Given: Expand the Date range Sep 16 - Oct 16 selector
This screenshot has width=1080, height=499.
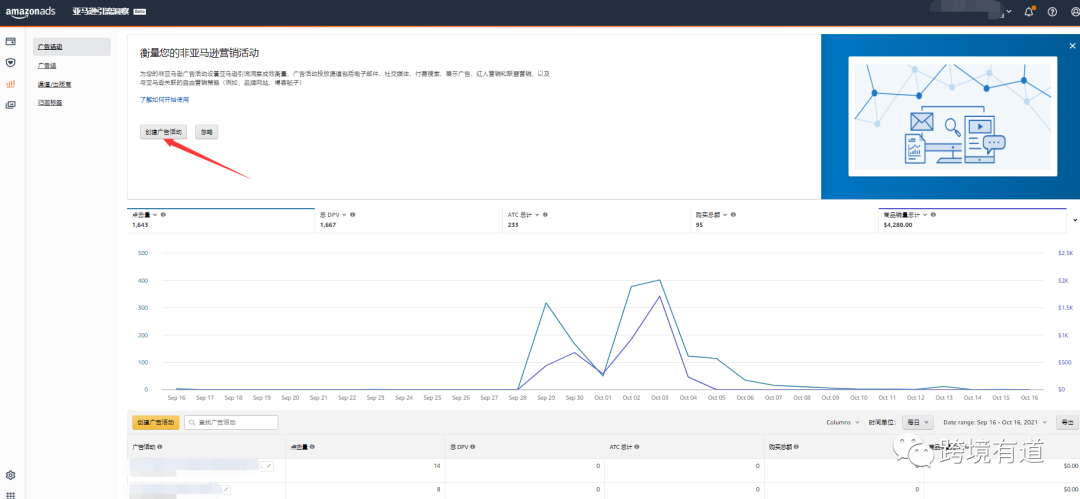Looking at the screenshot, I should [995, 422].
